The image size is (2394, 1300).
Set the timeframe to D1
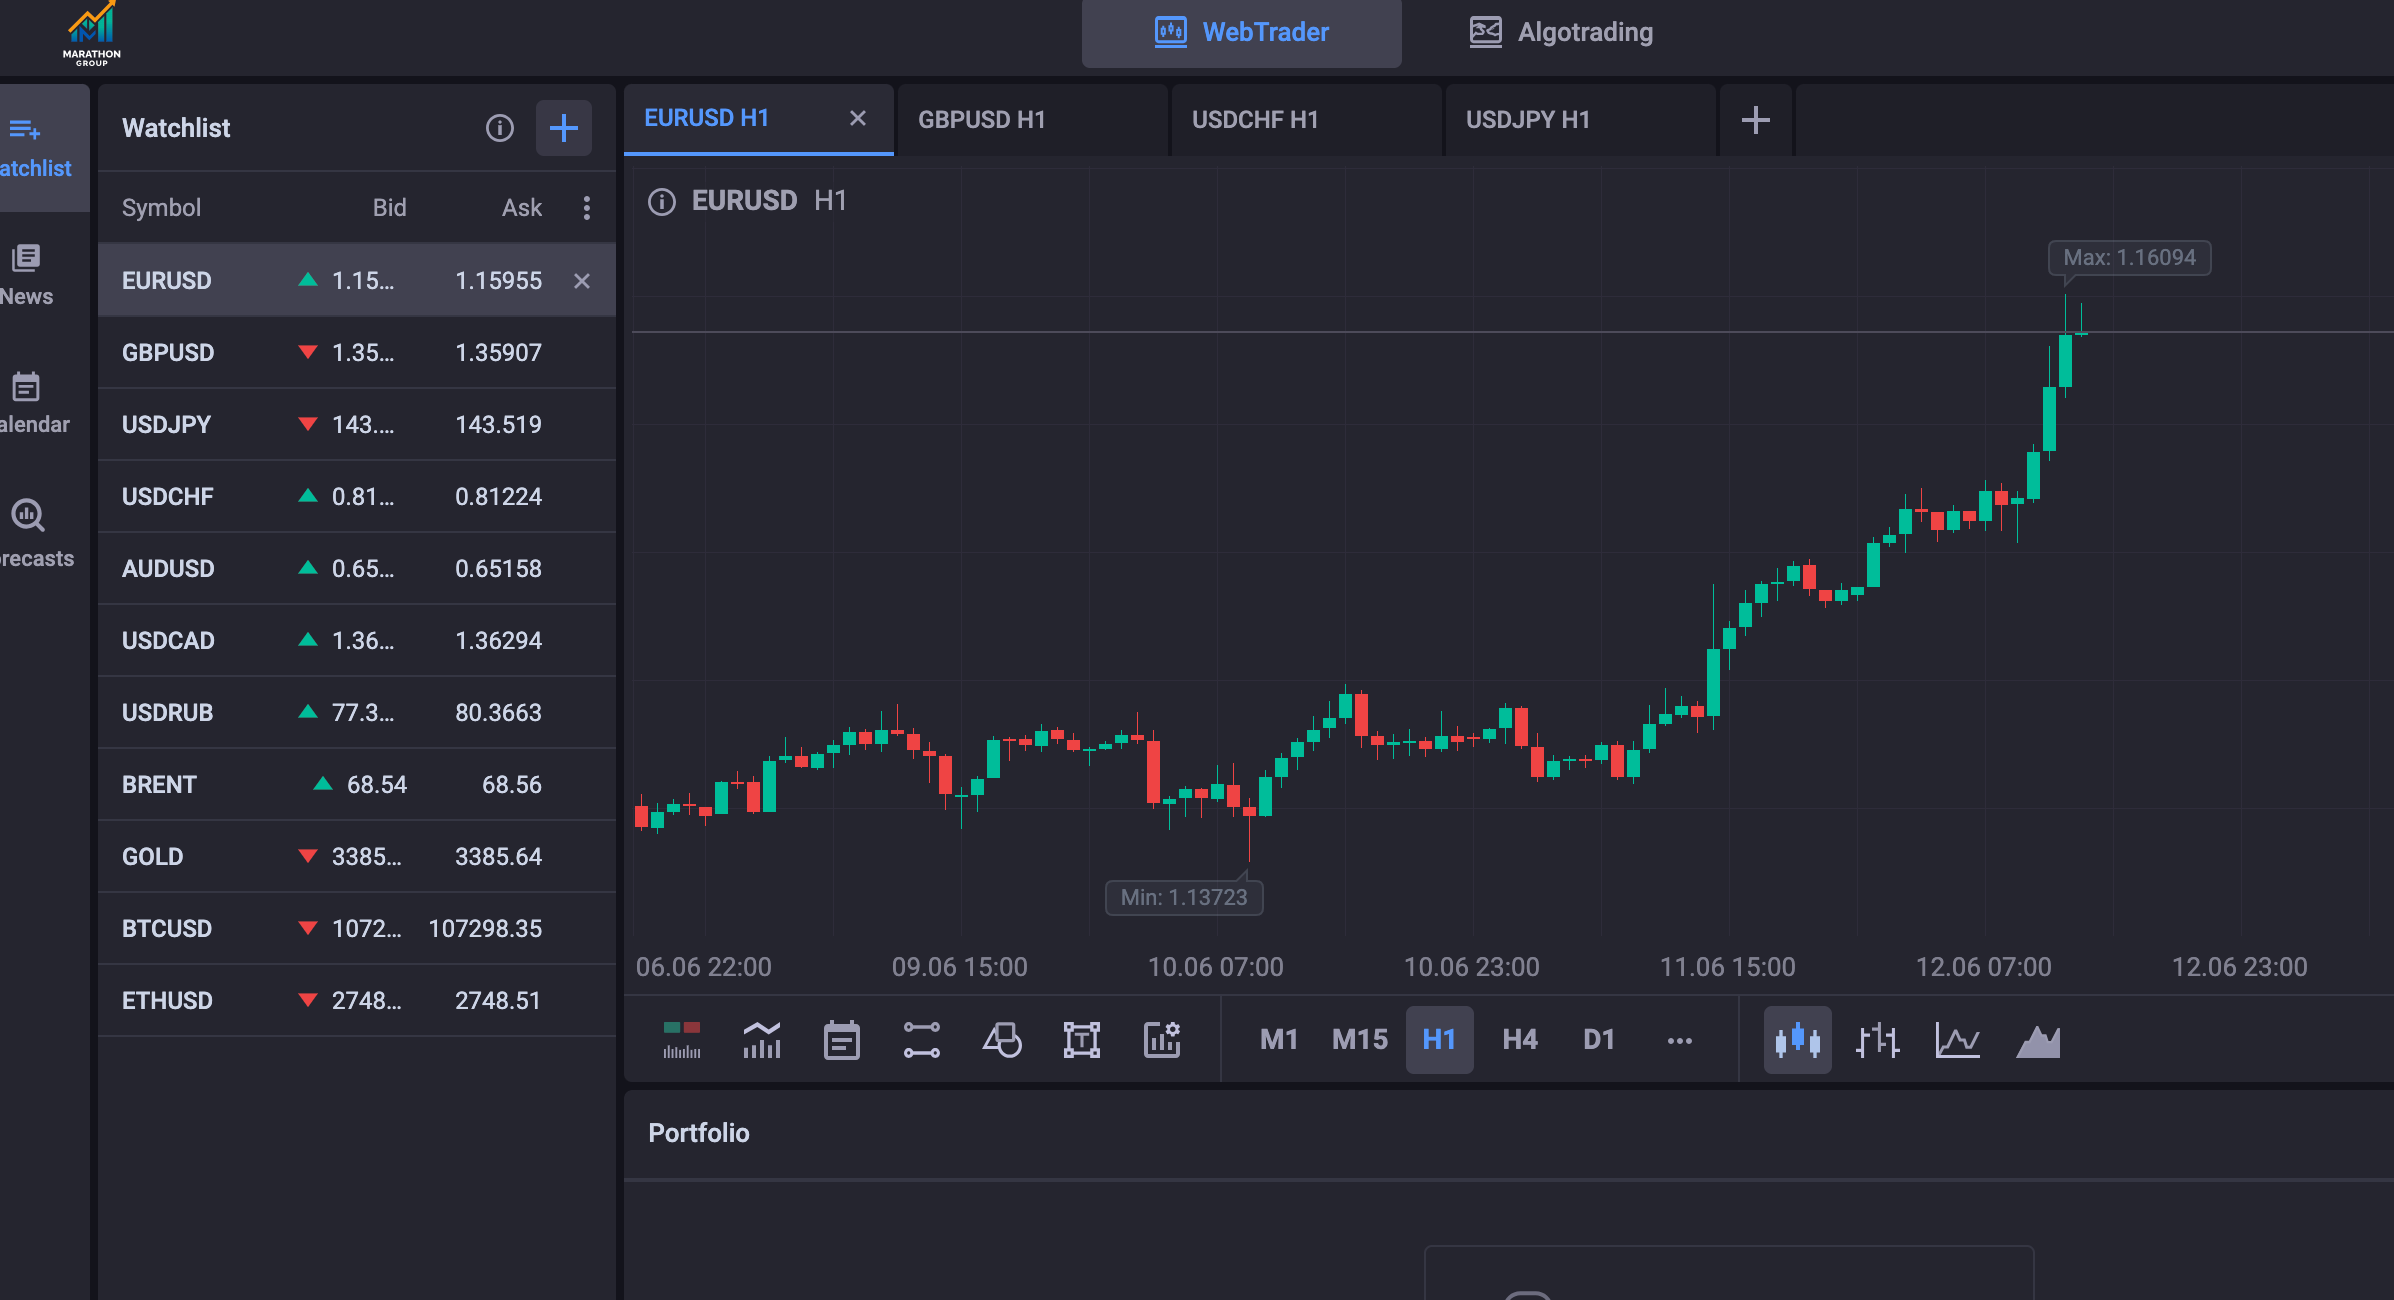[1599, 1040]
